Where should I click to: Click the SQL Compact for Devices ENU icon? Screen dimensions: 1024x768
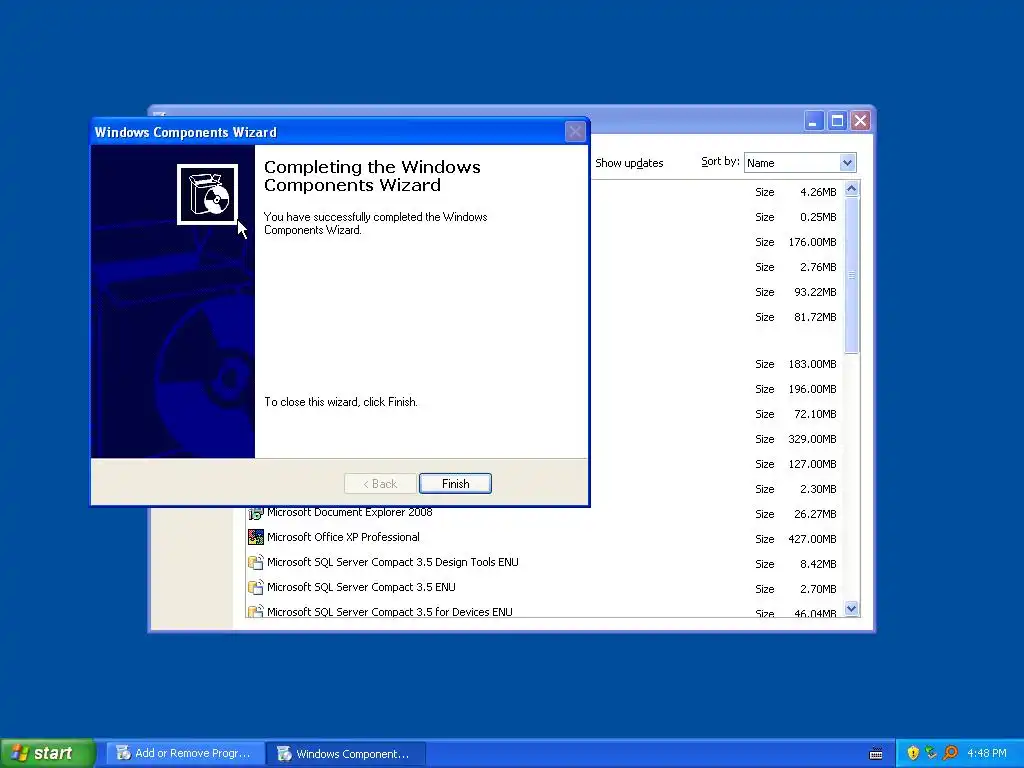point(255,611)
